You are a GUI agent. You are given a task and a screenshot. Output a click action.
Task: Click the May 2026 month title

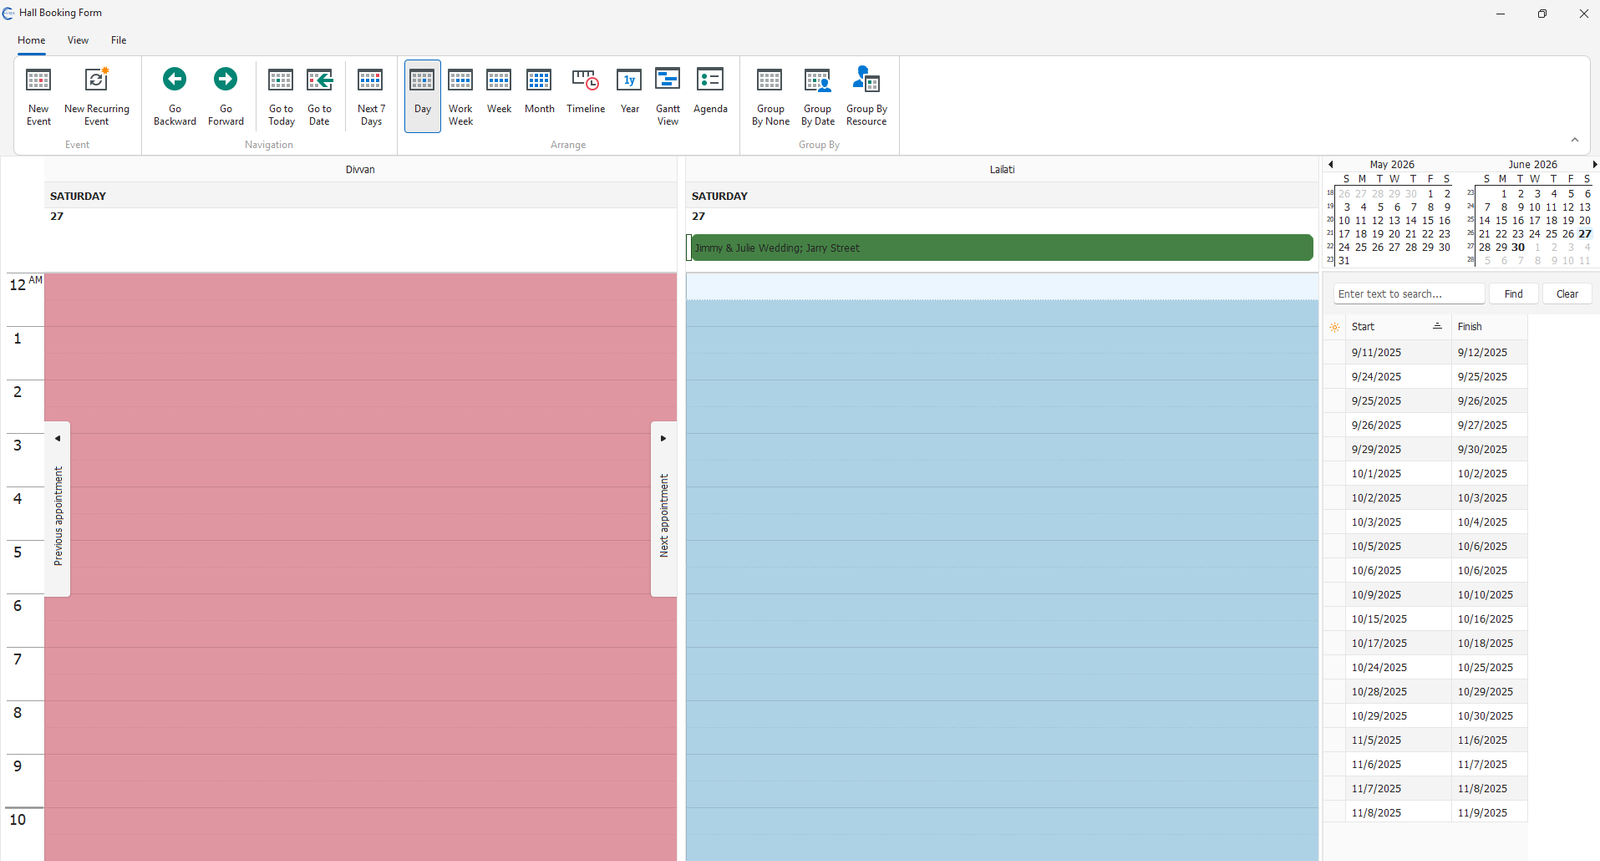tap(1392, 164)
